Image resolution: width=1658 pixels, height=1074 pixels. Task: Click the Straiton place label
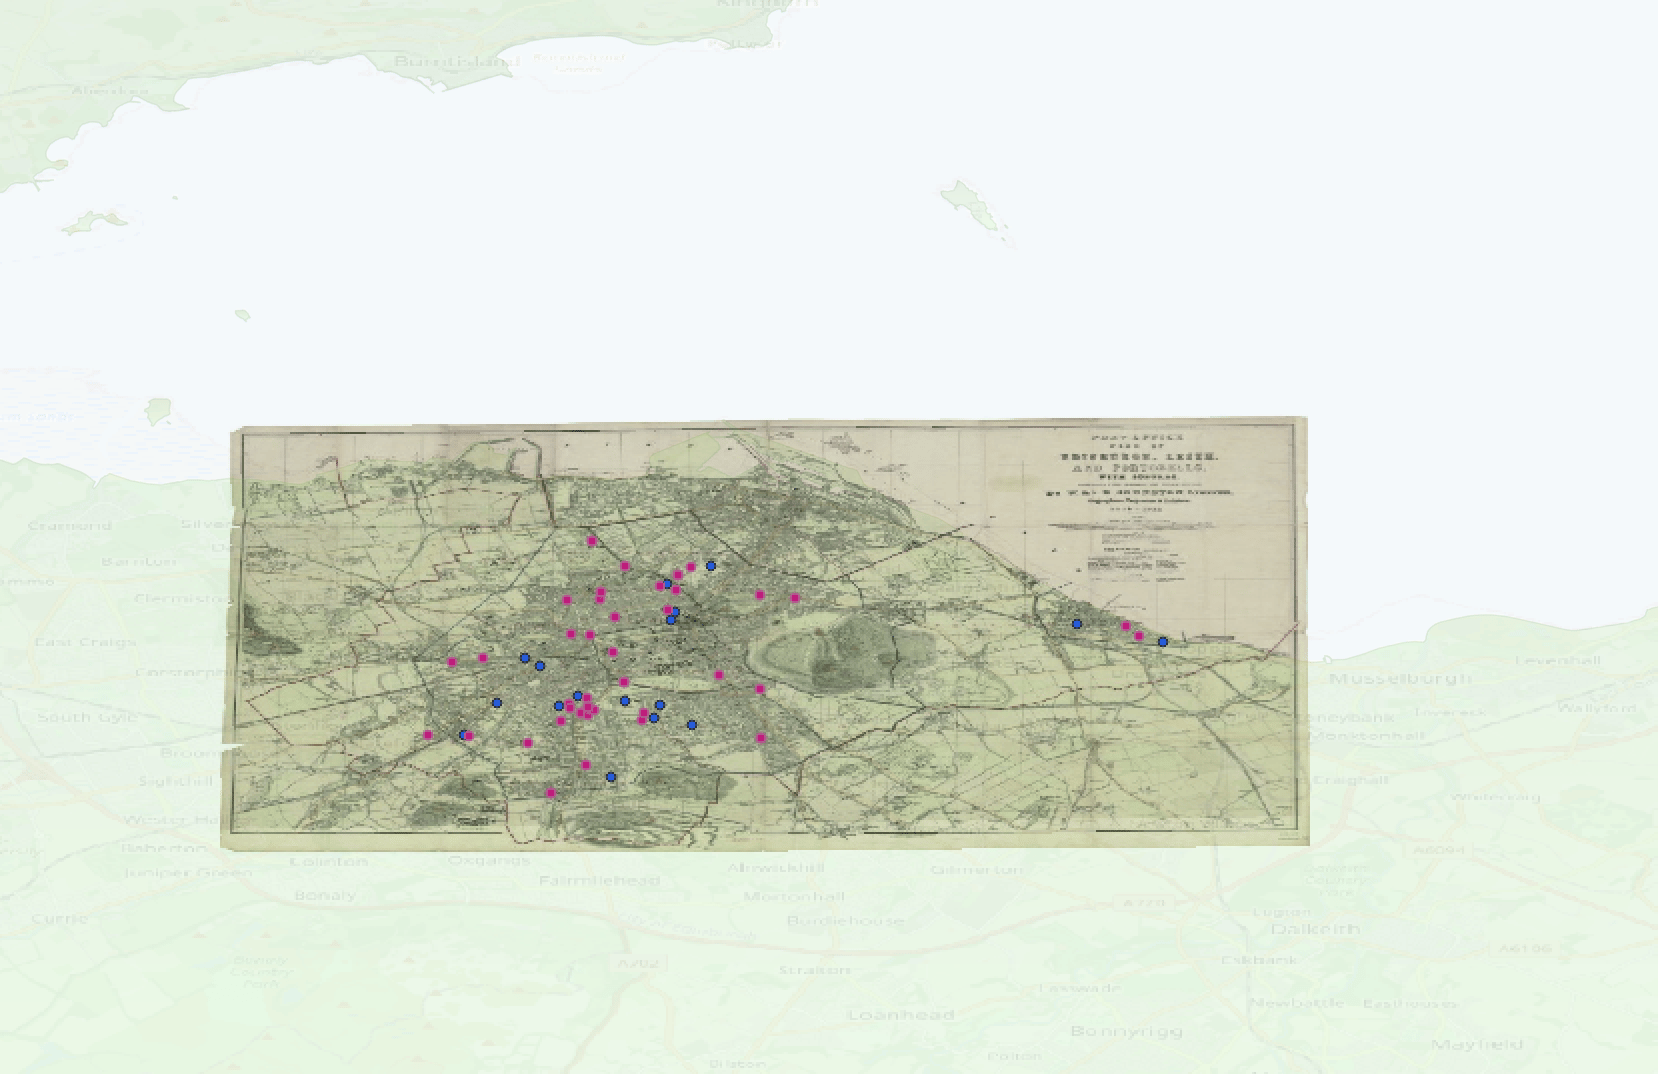click(x=815, y=969)
